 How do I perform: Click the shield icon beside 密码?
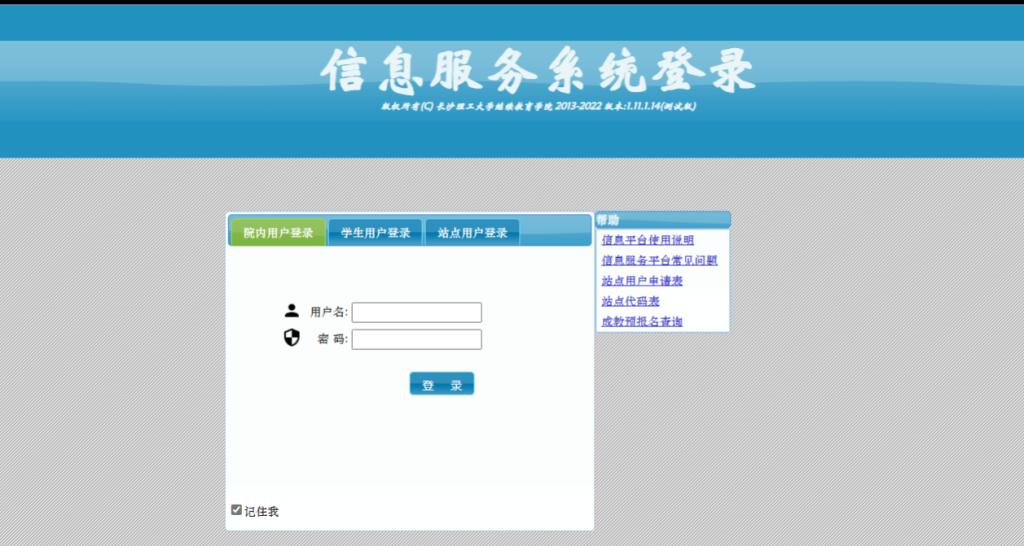coord(292,338)
